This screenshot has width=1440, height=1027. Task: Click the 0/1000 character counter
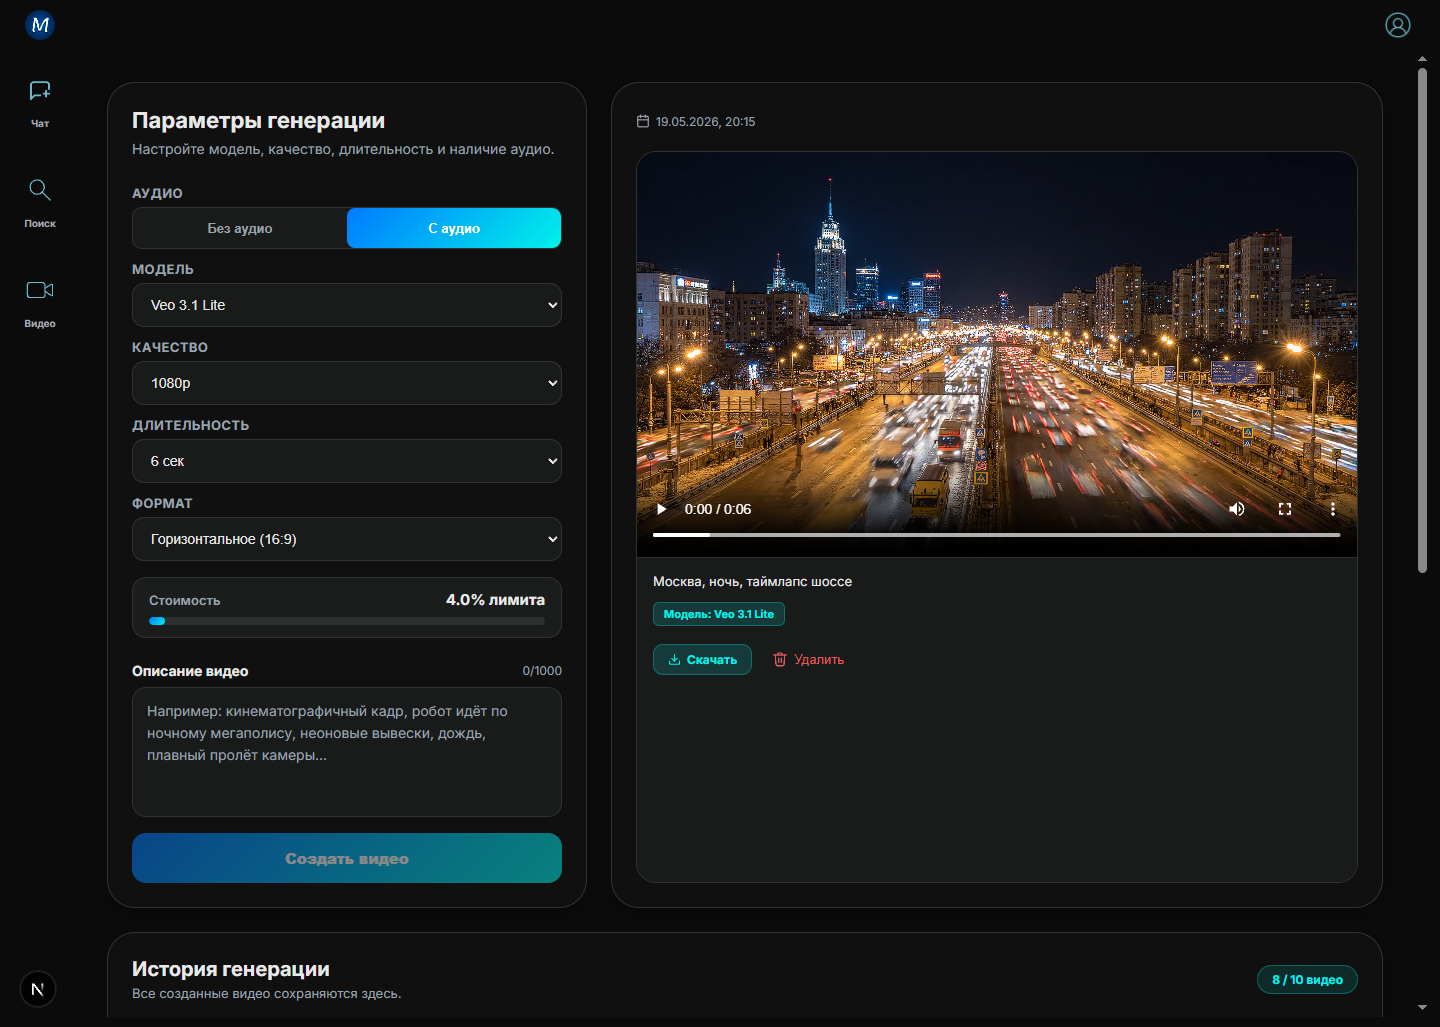click(x=542, y=671)
